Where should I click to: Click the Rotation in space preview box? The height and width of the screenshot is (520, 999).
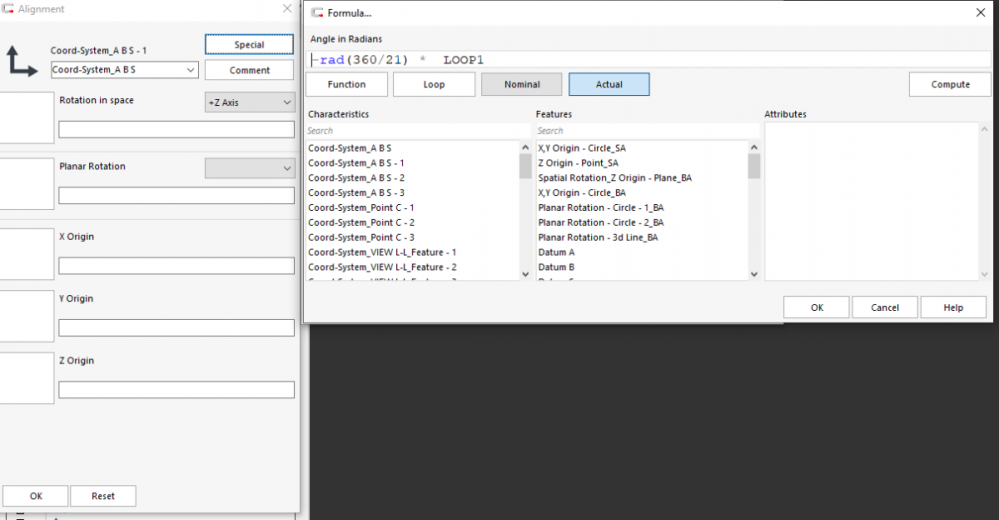coord(26,117)
